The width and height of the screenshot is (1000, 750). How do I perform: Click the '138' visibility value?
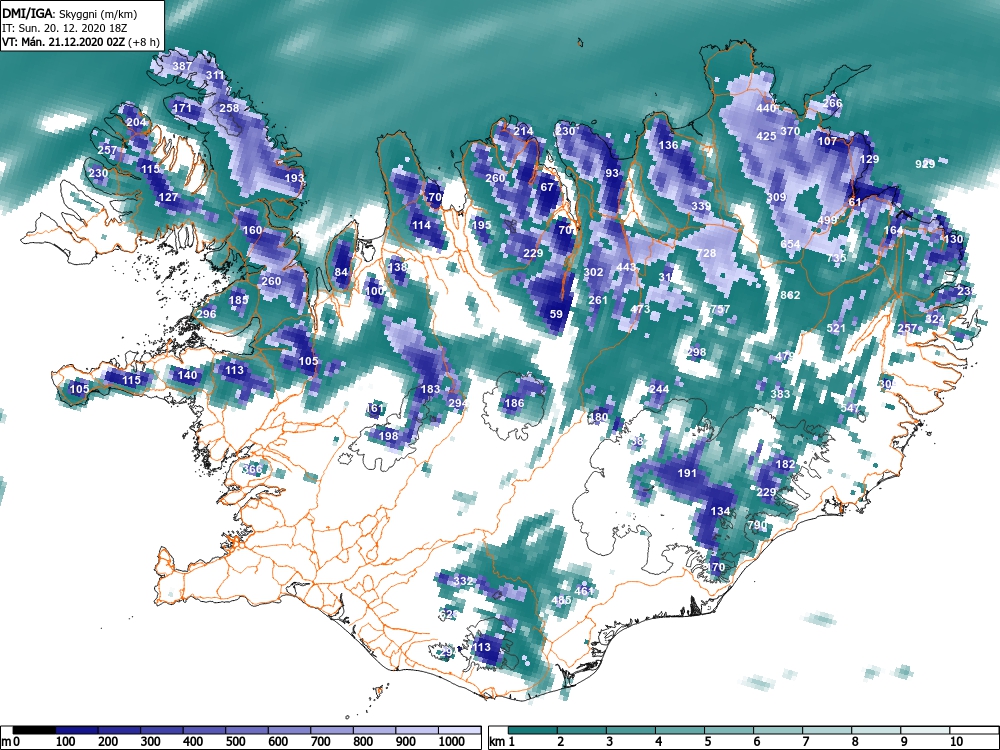coord(397,267)
